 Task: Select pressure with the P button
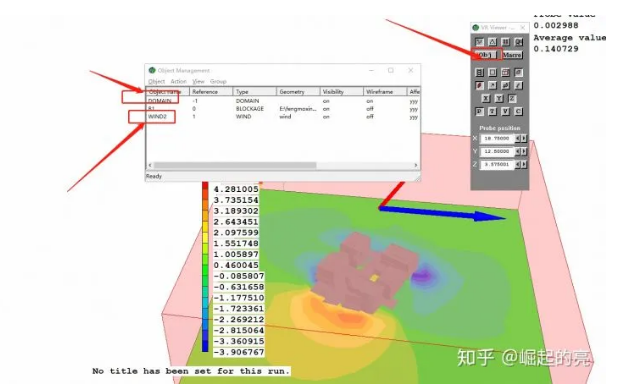point(480,111)
